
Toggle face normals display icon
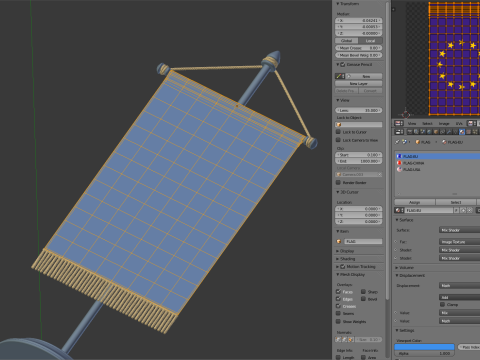(351, 340)
